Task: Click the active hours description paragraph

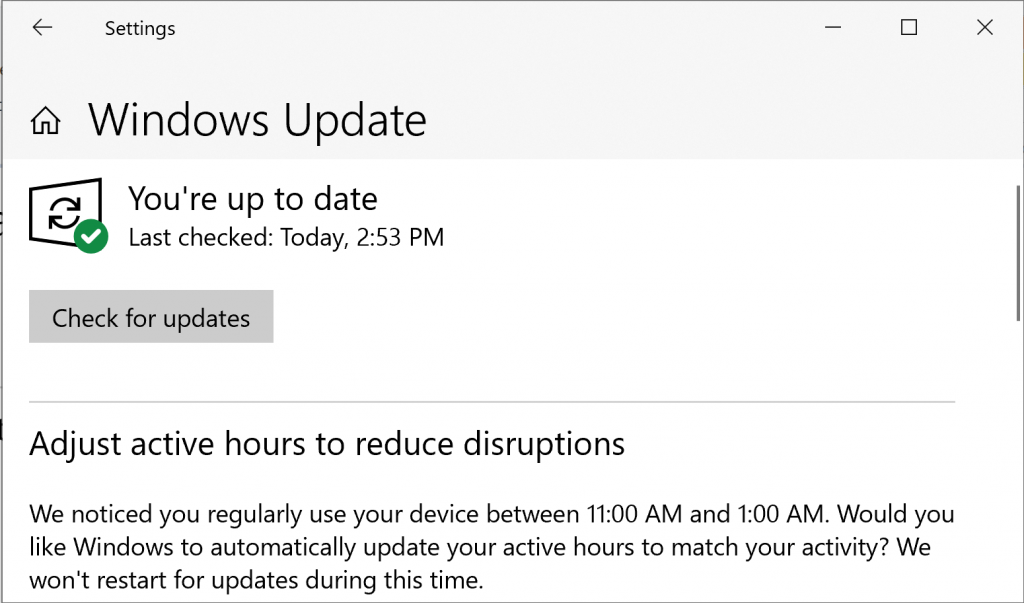Action: click(x=492, y=547)
